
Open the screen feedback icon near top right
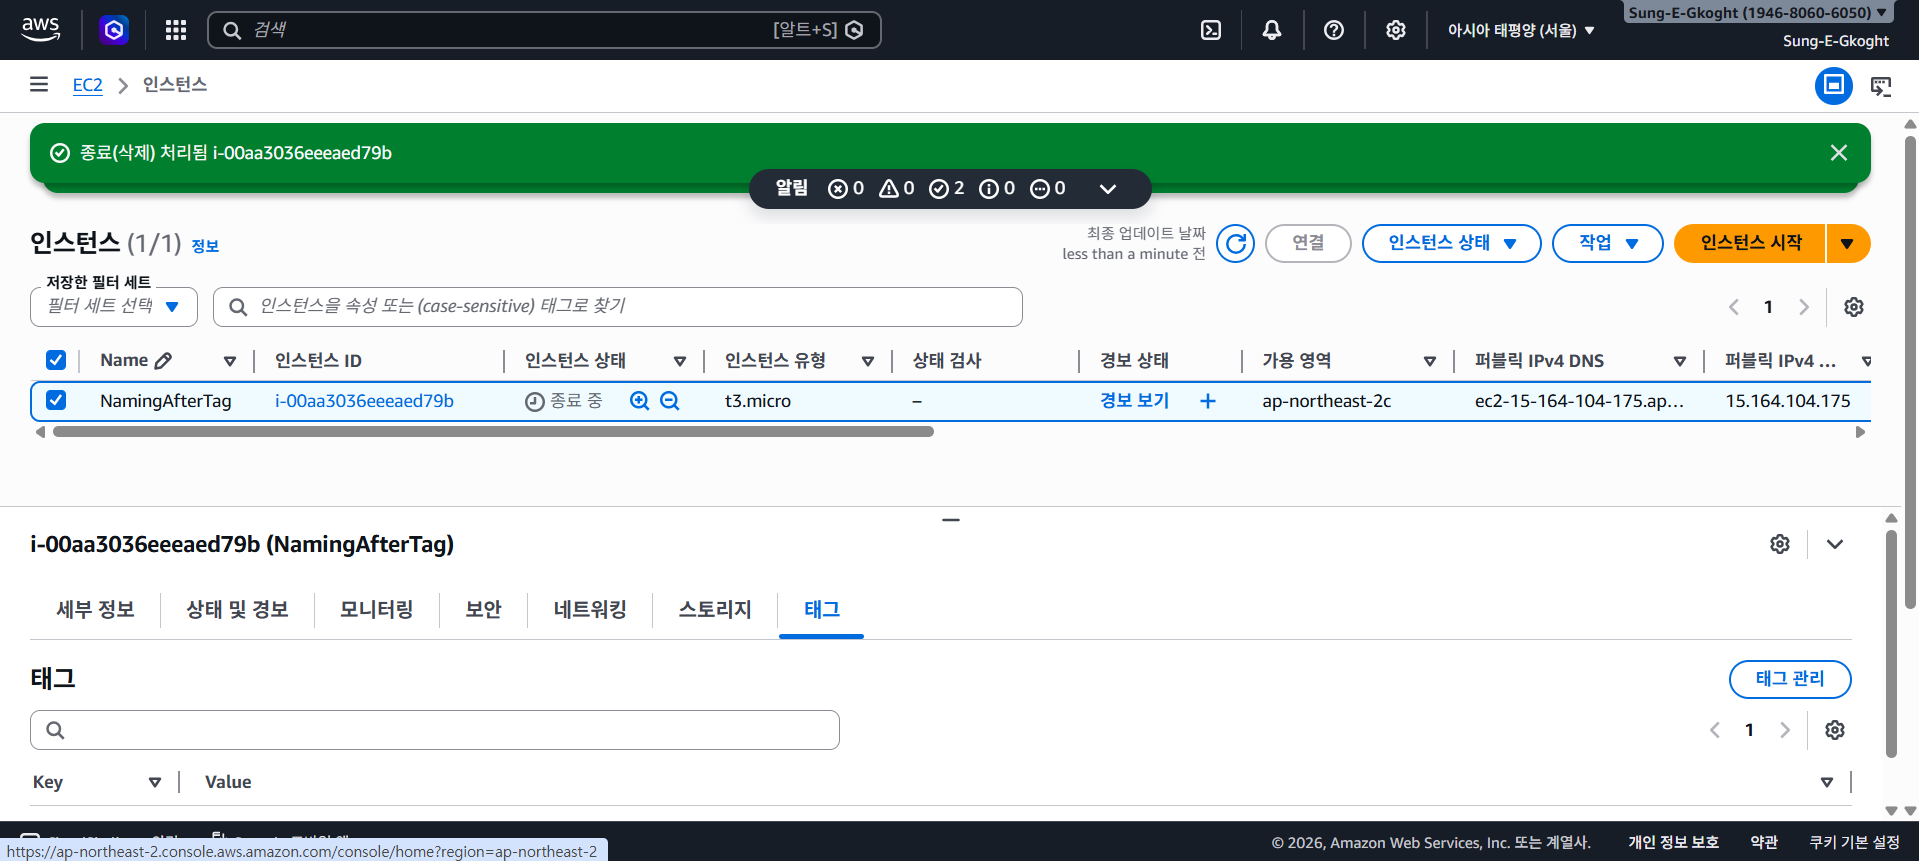coord(1881,86)
